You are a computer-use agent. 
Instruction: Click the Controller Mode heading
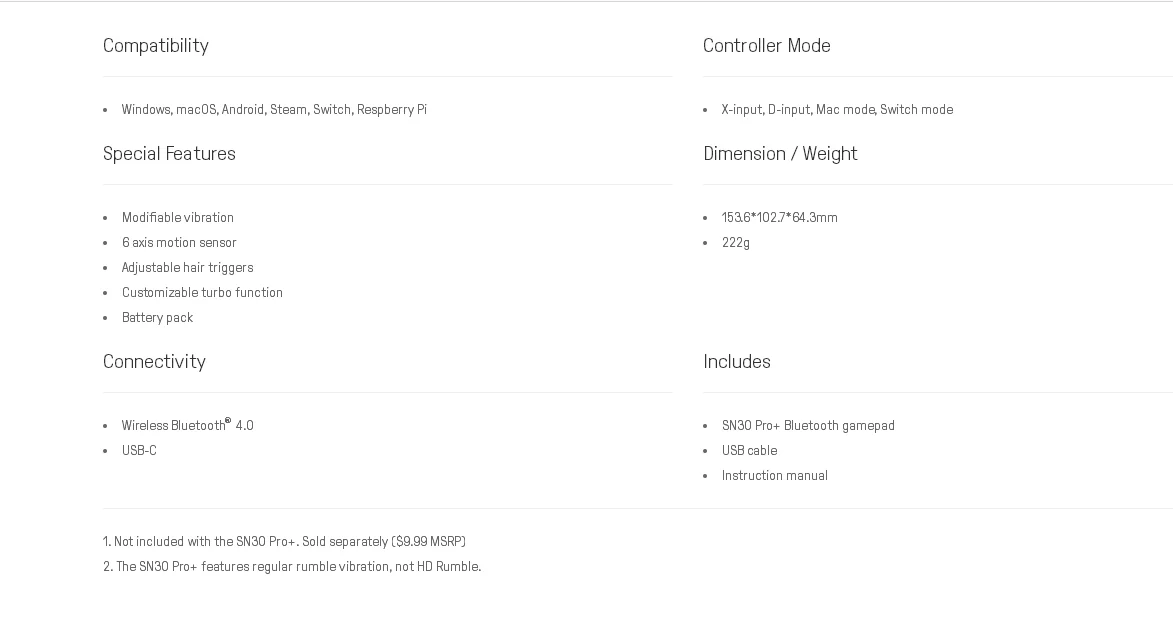click(x=767, y=46)
